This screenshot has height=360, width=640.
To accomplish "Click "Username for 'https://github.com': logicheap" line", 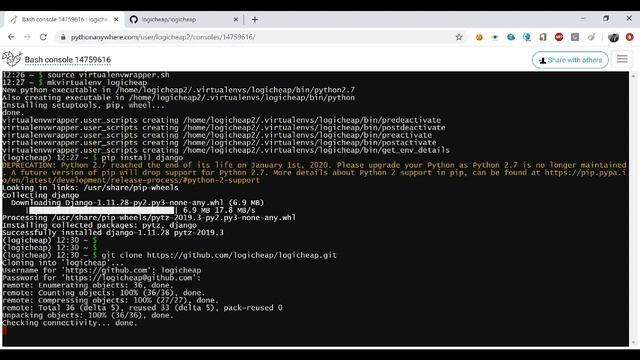I will click(x=102, y=270).
